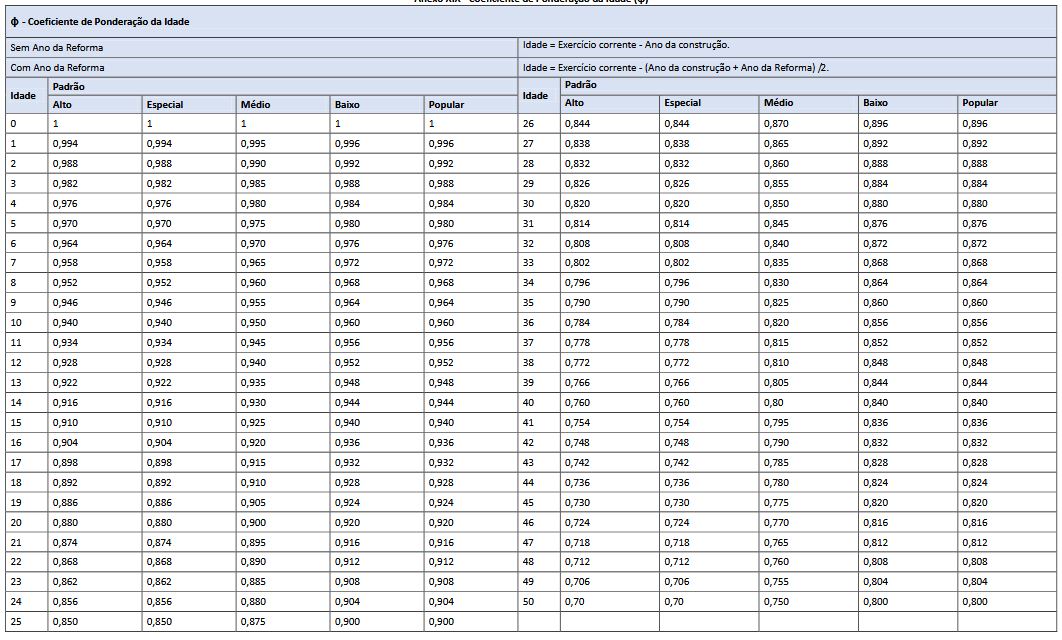
Task: Select the 'Alto' column header in left table
Action: [63, 104]
